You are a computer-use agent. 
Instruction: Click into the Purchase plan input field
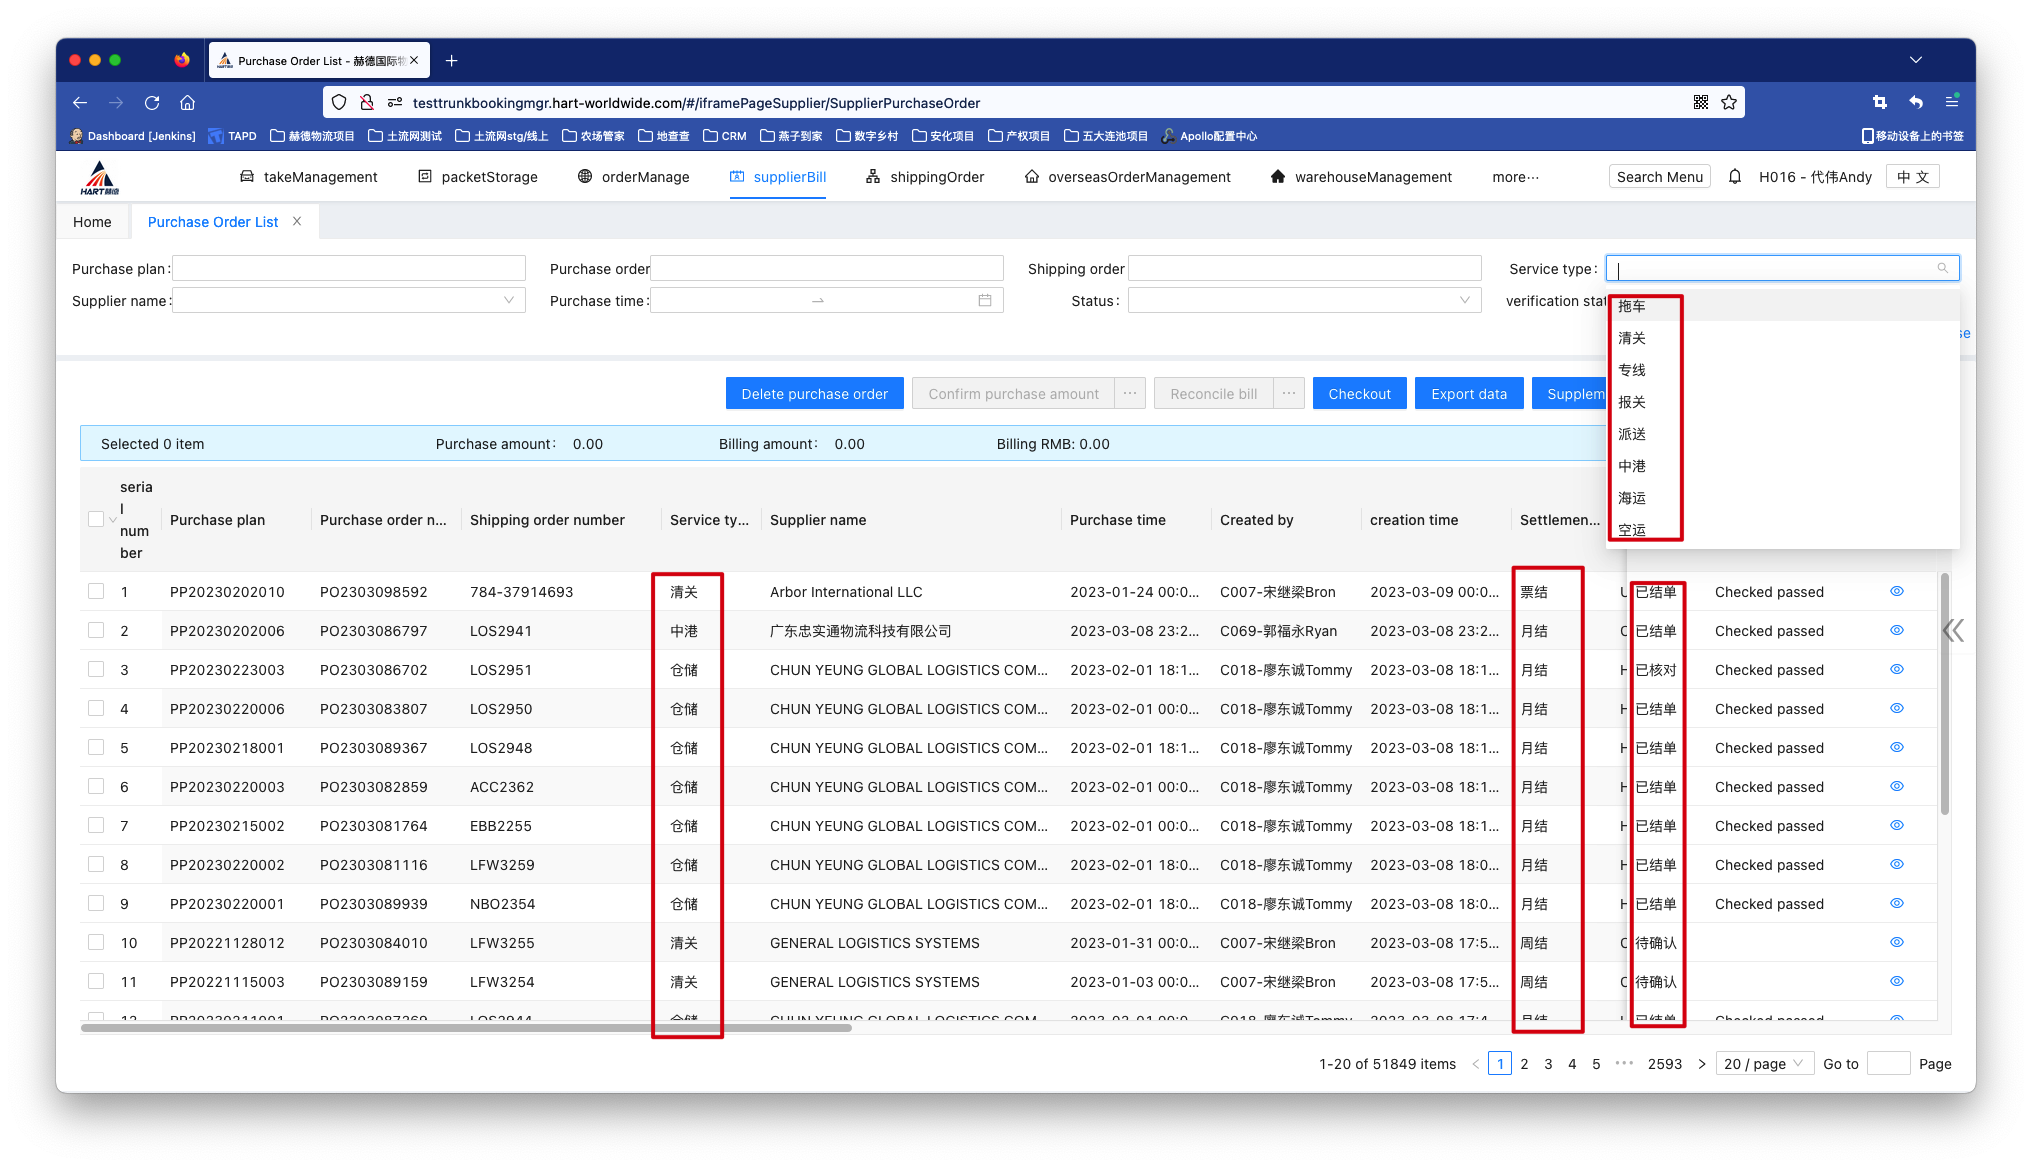coord(349,269)
